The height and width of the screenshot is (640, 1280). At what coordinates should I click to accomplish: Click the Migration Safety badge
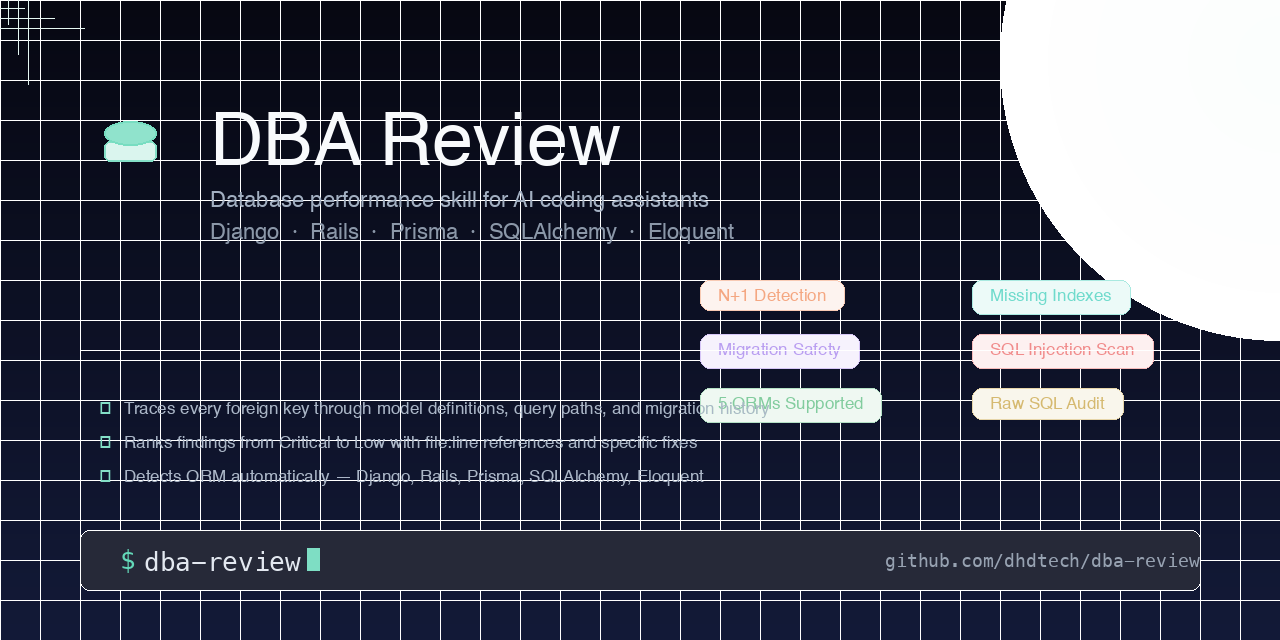[x=779, y=350]
